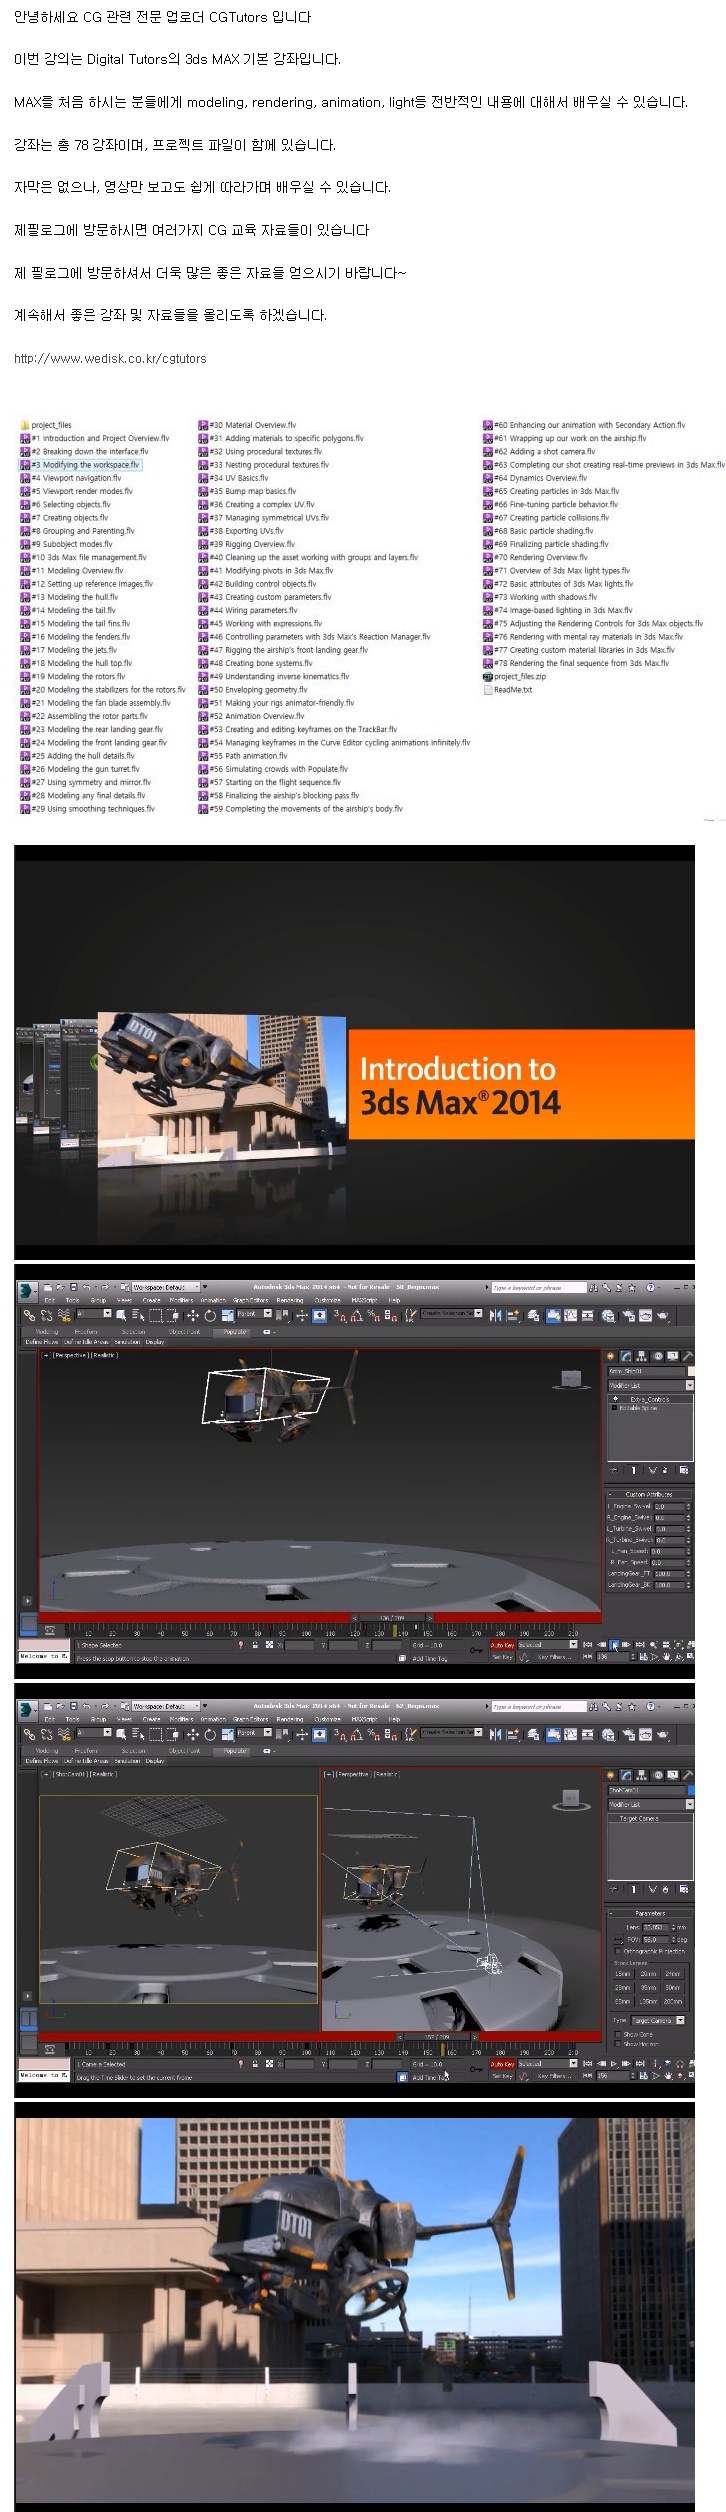
Task: Open the Workspace: Default dropdown in the upper screenshot
Action: 166,1287
